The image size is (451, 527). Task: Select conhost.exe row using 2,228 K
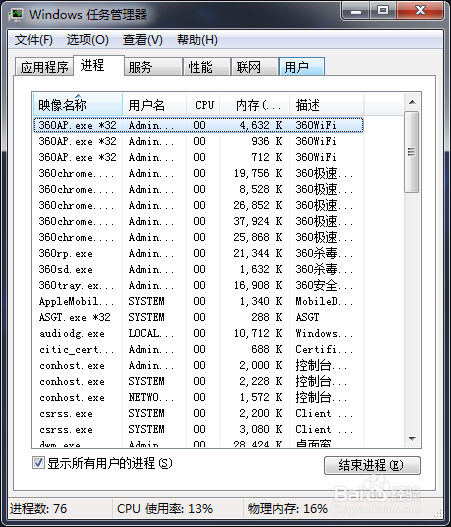(198, 381)
